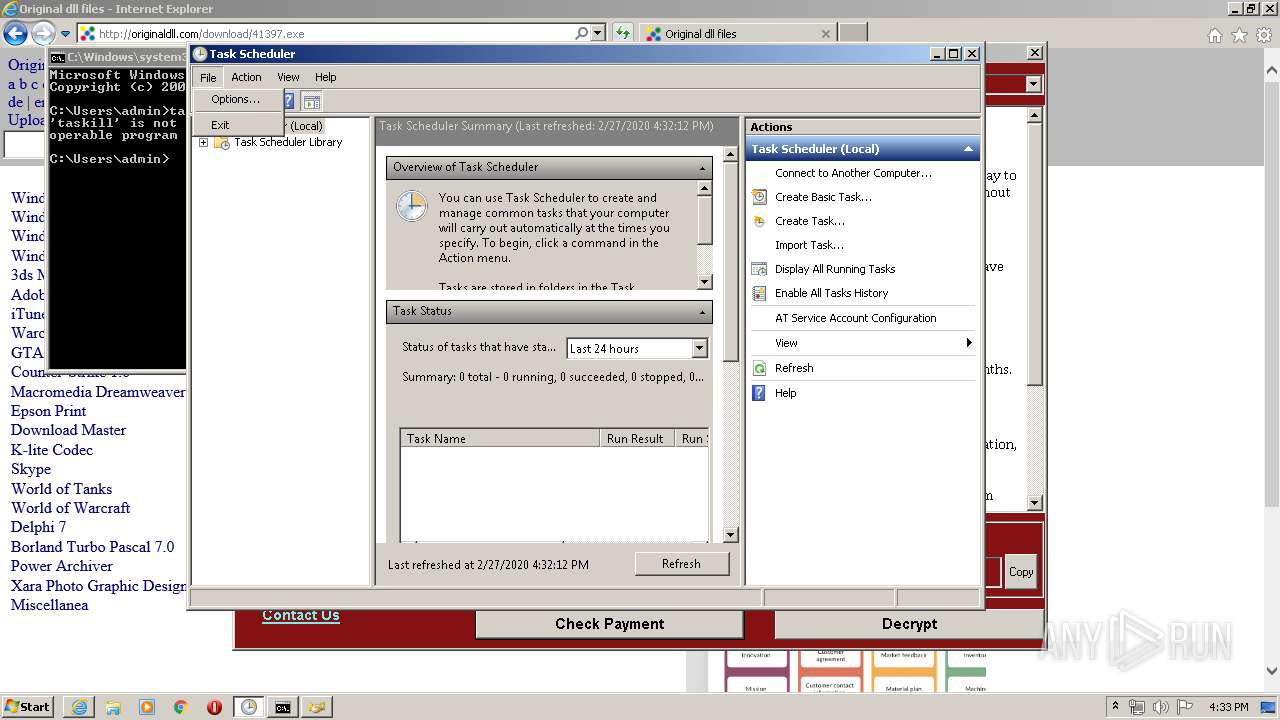Viewport: 1280px width, 720px height.
Task: Click the Create Basic Task icon
Action: point(759,197)
